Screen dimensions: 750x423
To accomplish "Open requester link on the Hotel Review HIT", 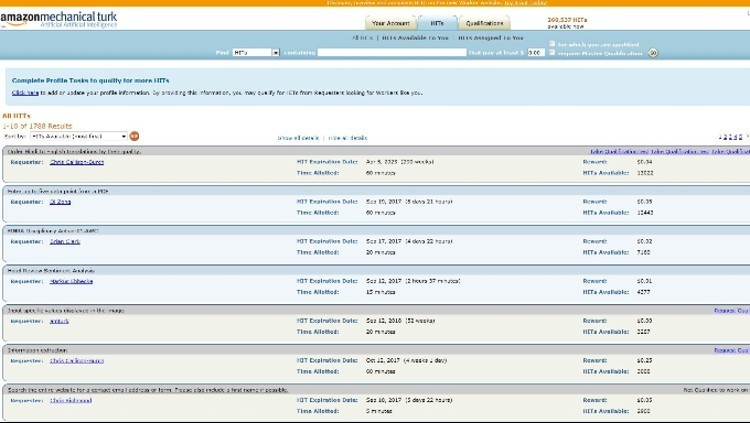I will point(71,281).
